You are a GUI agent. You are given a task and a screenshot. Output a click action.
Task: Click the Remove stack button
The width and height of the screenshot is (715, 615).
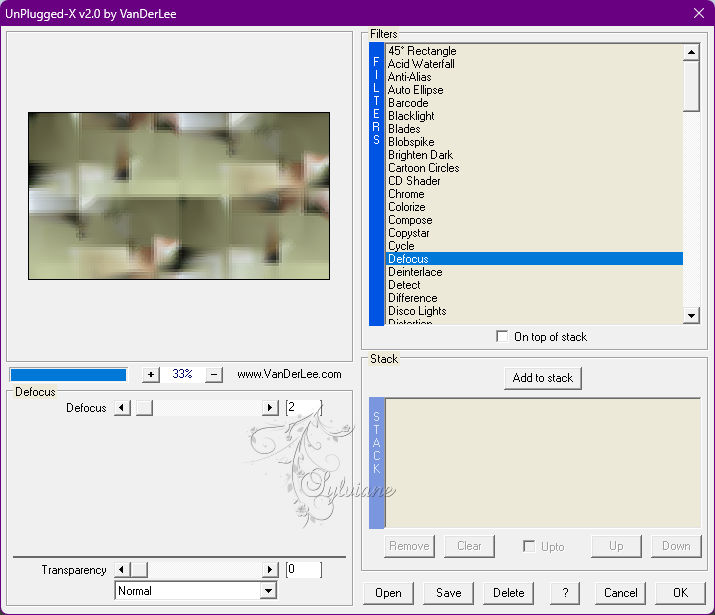pos(409,546)
